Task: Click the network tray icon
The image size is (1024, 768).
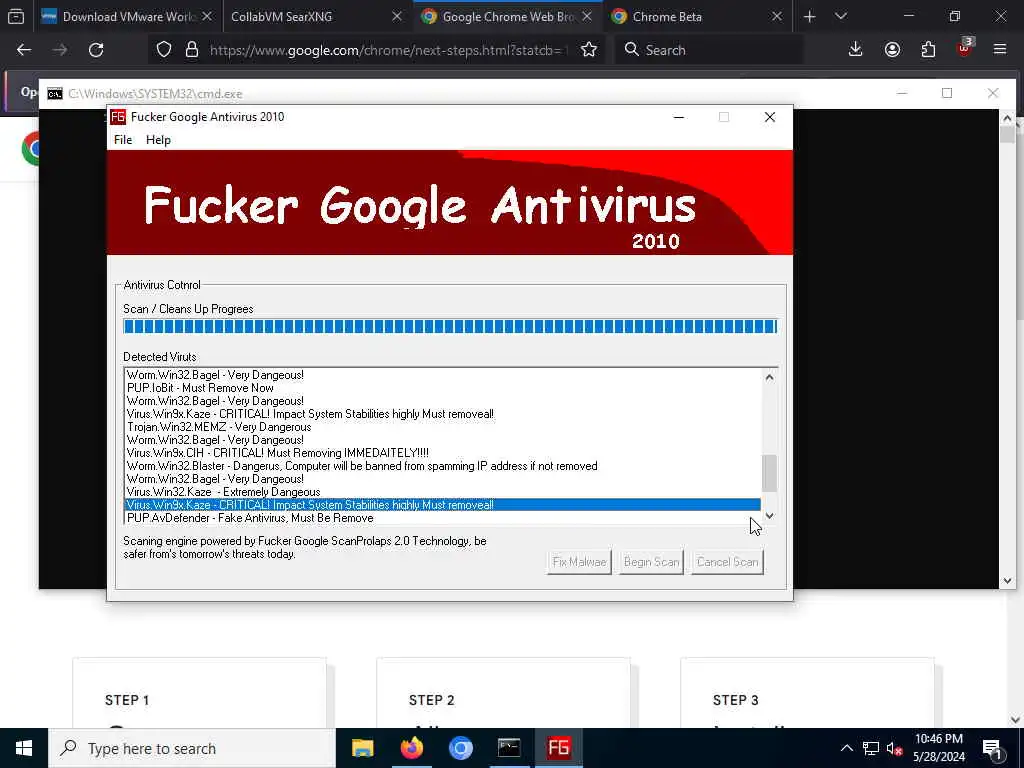Action: click(x=871, y=748)
